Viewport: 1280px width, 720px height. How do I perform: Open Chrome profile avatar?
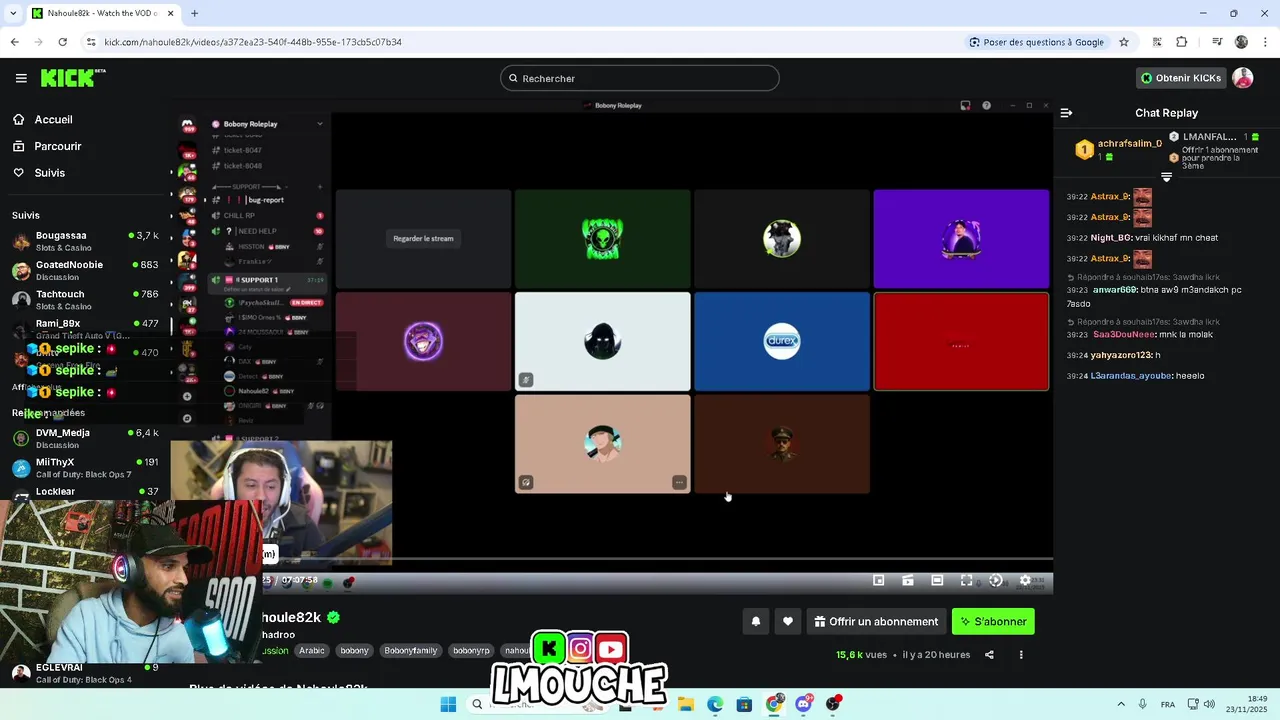pos(1241,42)
